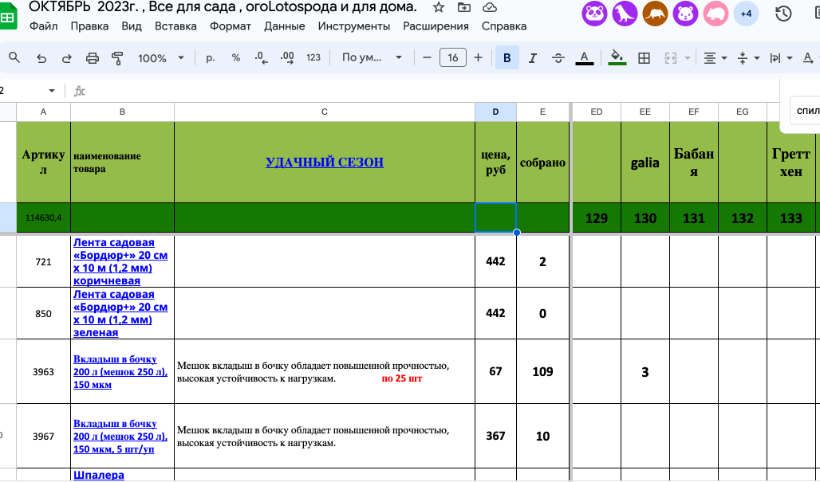Click the Strikethrough formatting icon

pos(557,58)
